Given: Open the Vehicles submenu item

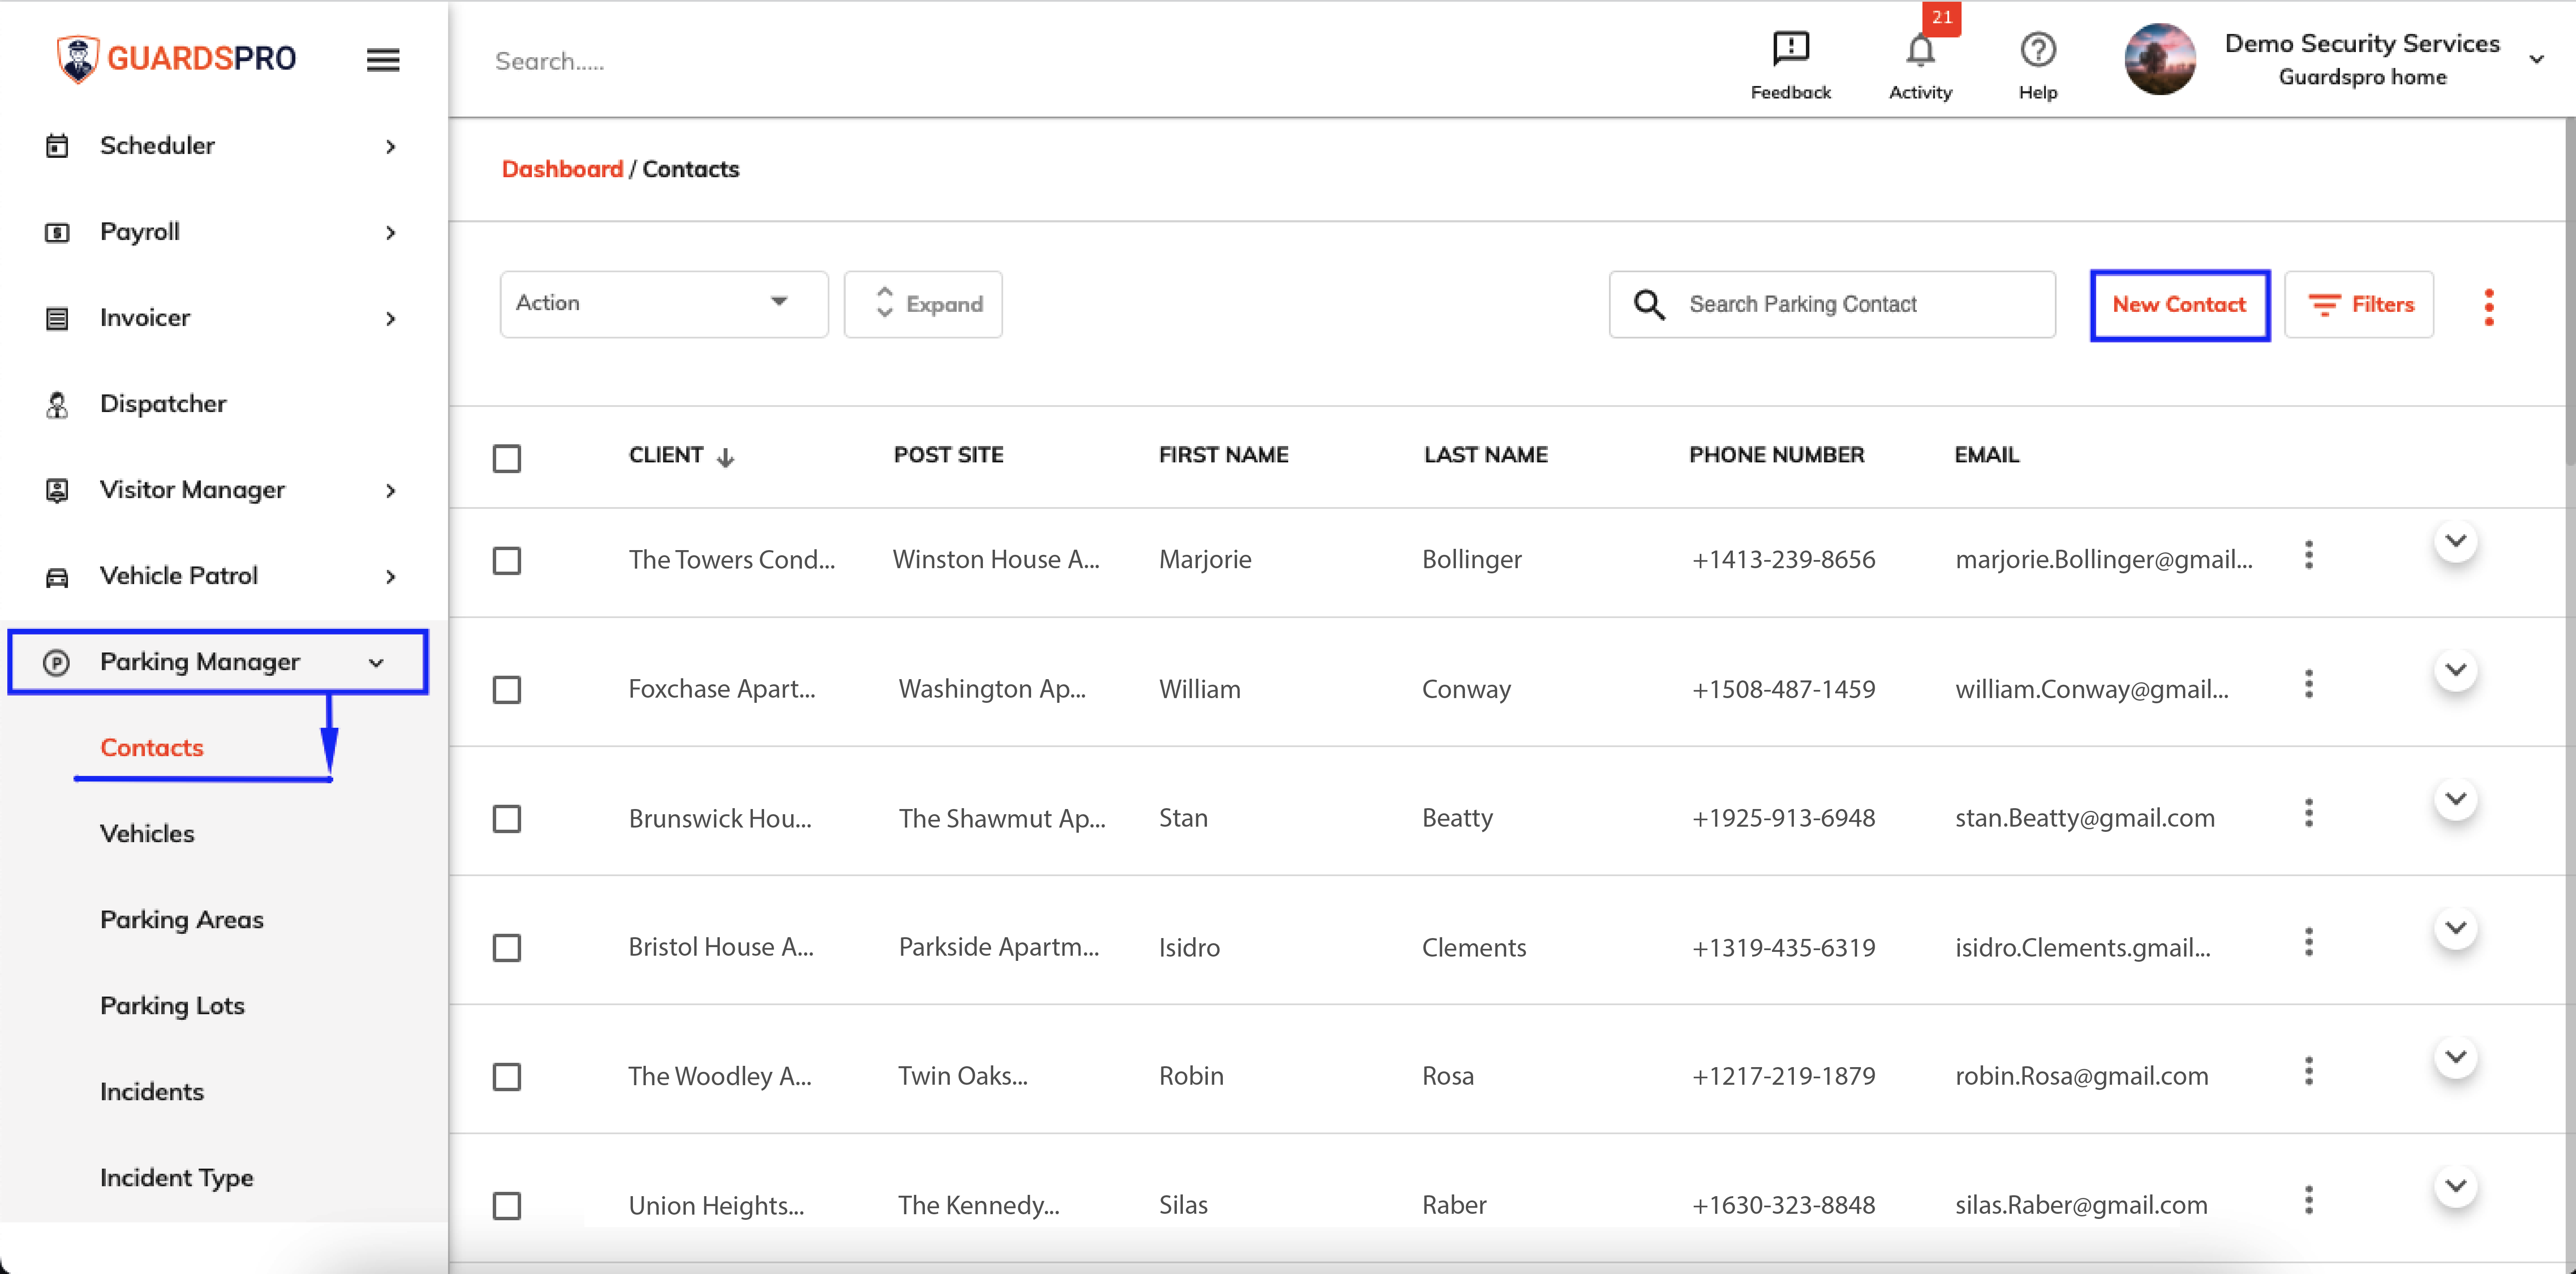Looking at the screenshot, I should 147,834.
